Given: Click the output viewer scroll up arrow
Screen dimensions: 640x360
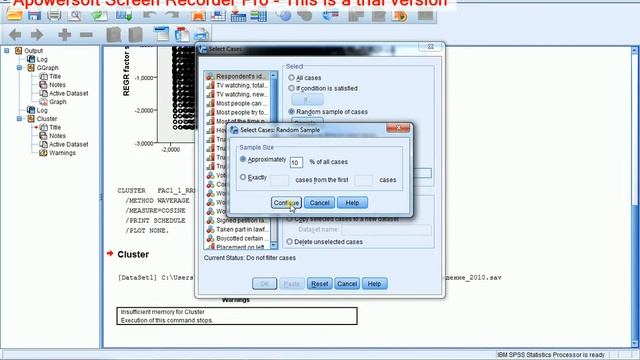Looking at the screenshot, I should click(x=635, y=50).
